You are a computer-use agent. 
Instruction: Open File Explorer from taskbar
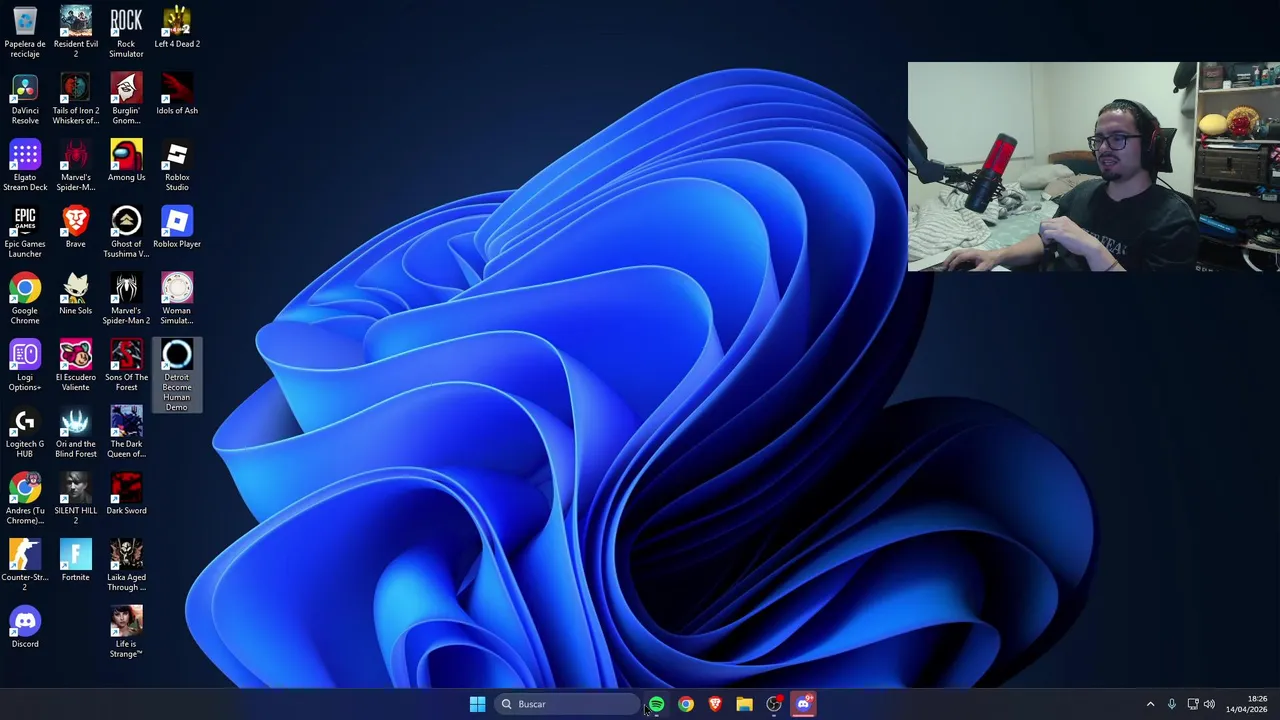tap(744, 704)
